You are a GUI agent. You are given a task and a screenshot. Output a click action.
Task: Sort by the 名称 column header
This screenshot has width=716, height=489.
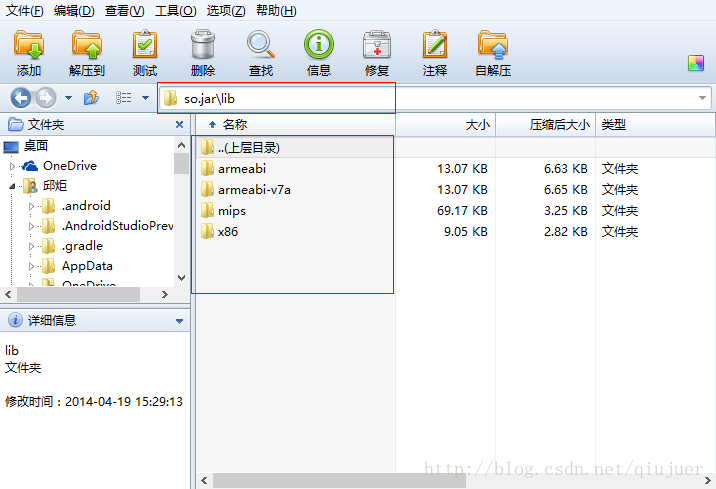[295, 125]
